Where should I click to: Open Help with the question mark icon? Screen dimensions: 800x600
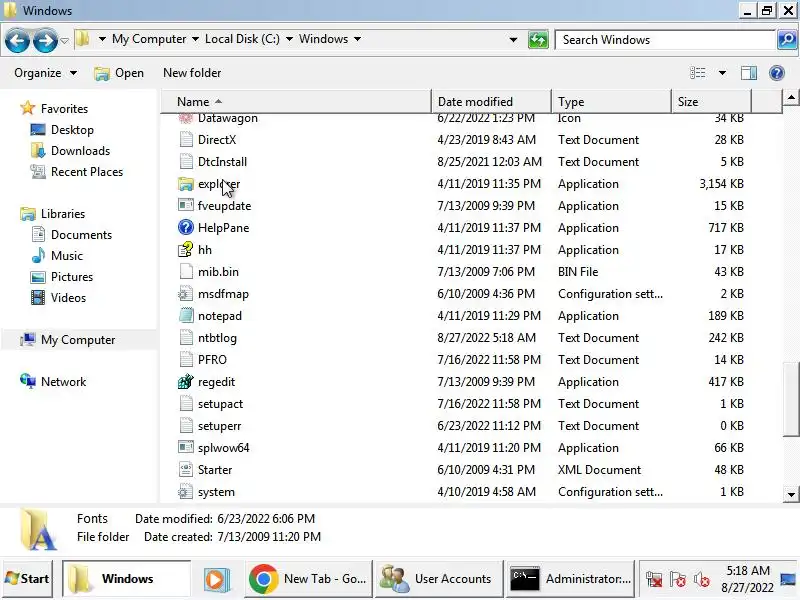click(777, 73)
